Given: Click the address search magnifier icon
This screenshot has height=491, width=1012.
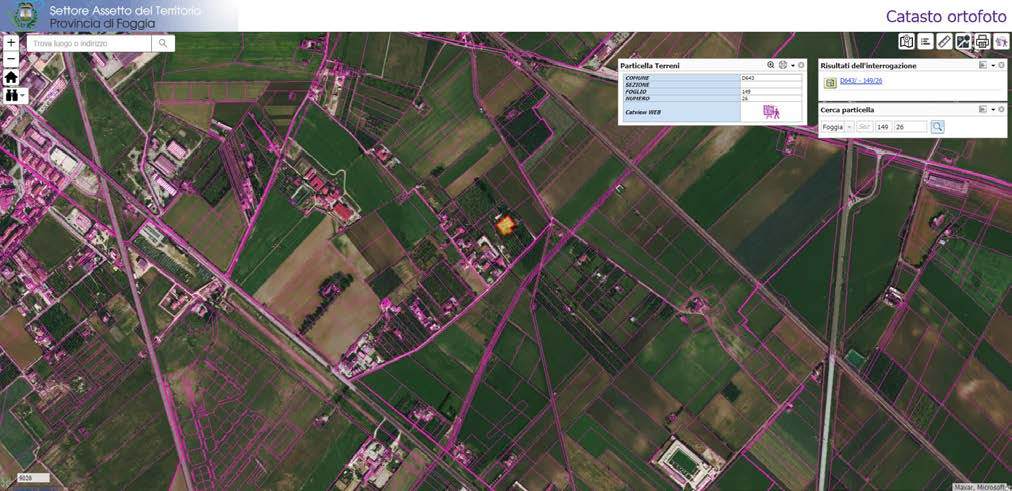Looking at the screenshot, I should click(x=163, y=44).
